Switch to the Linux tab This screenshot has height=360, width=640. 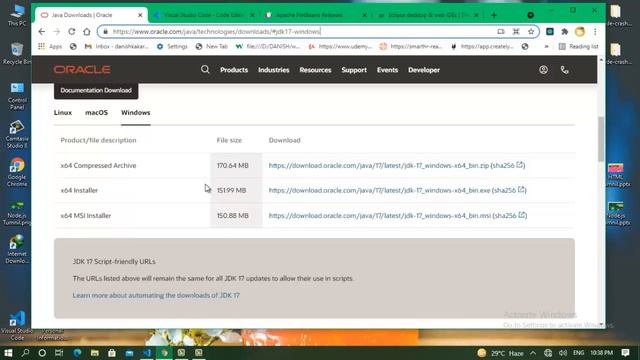[x=63, y=113]
